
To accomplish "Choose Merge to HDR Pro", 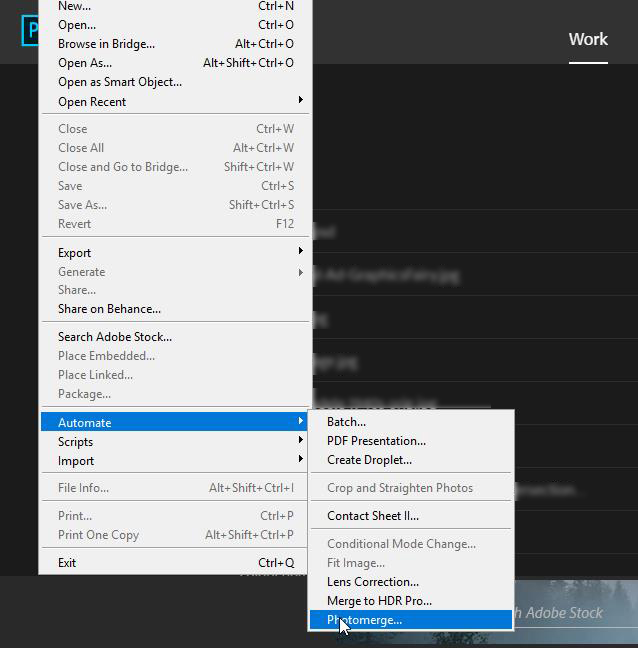I will [x=379, y=601].
